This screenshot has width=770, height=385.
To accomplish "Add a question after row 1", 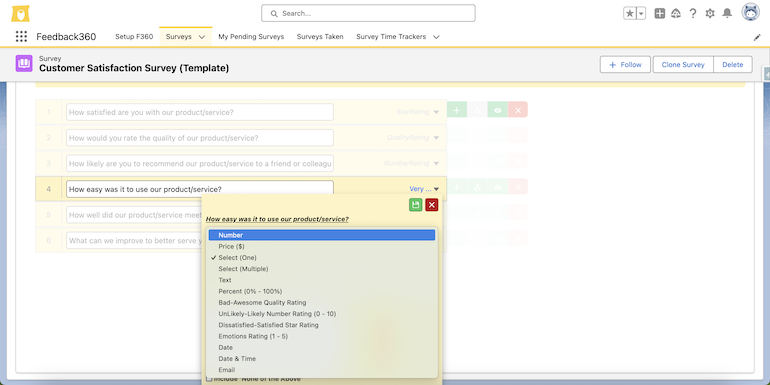I will coord(457,110).
